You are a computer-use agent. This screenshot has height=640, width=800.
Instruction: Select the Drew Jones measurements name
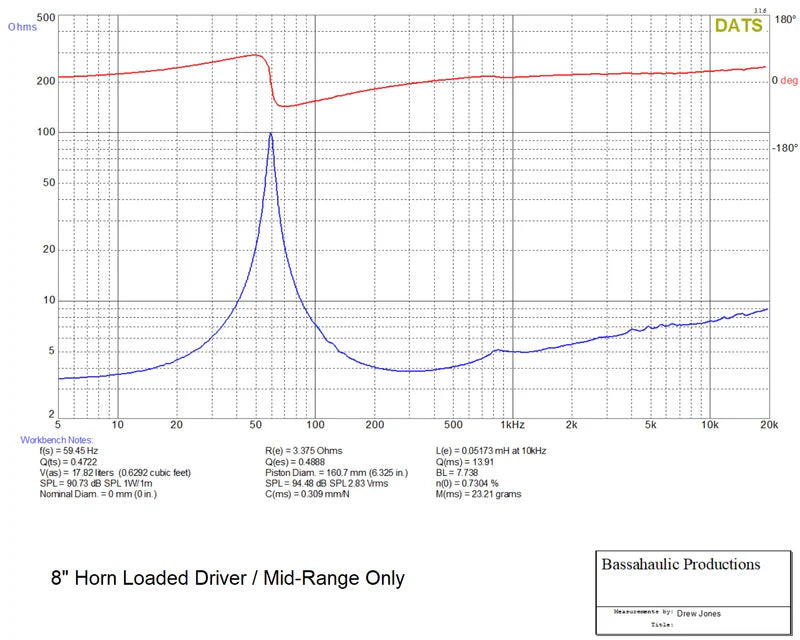pyautogui.click(x=700, y=611)
